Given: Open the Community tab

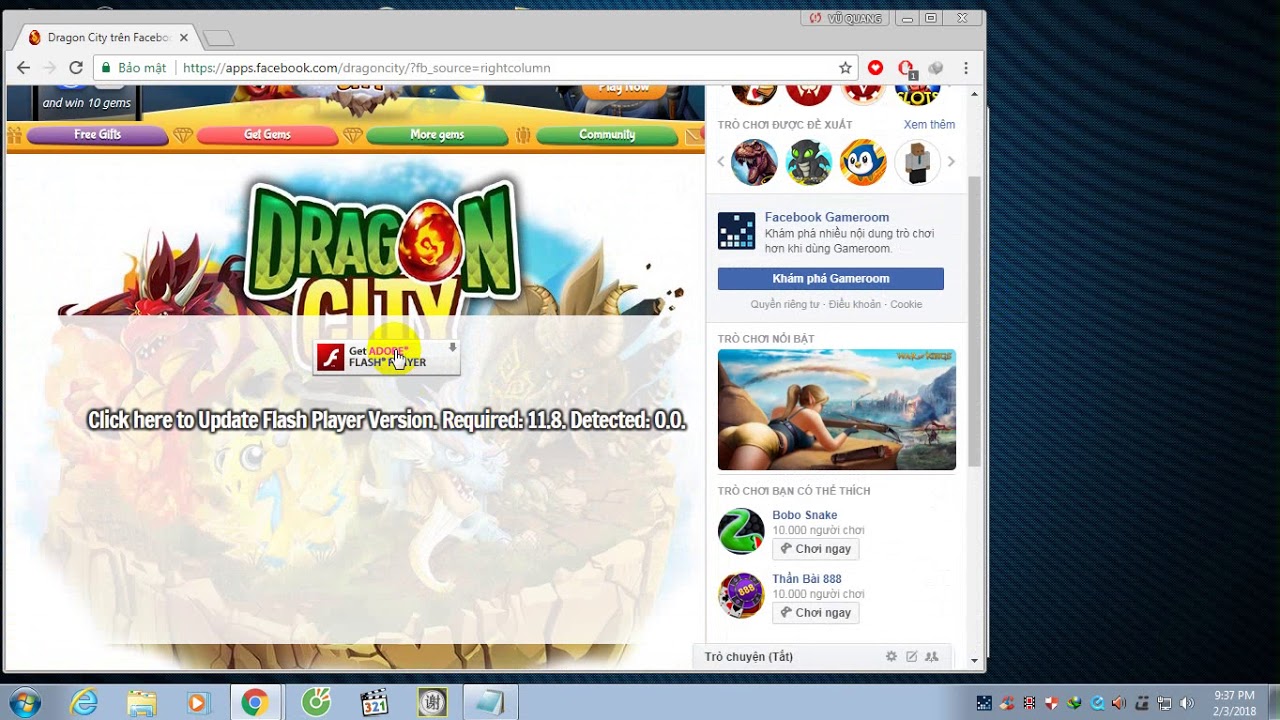Looking at the screenshot, I should click(x=607, y=135).
